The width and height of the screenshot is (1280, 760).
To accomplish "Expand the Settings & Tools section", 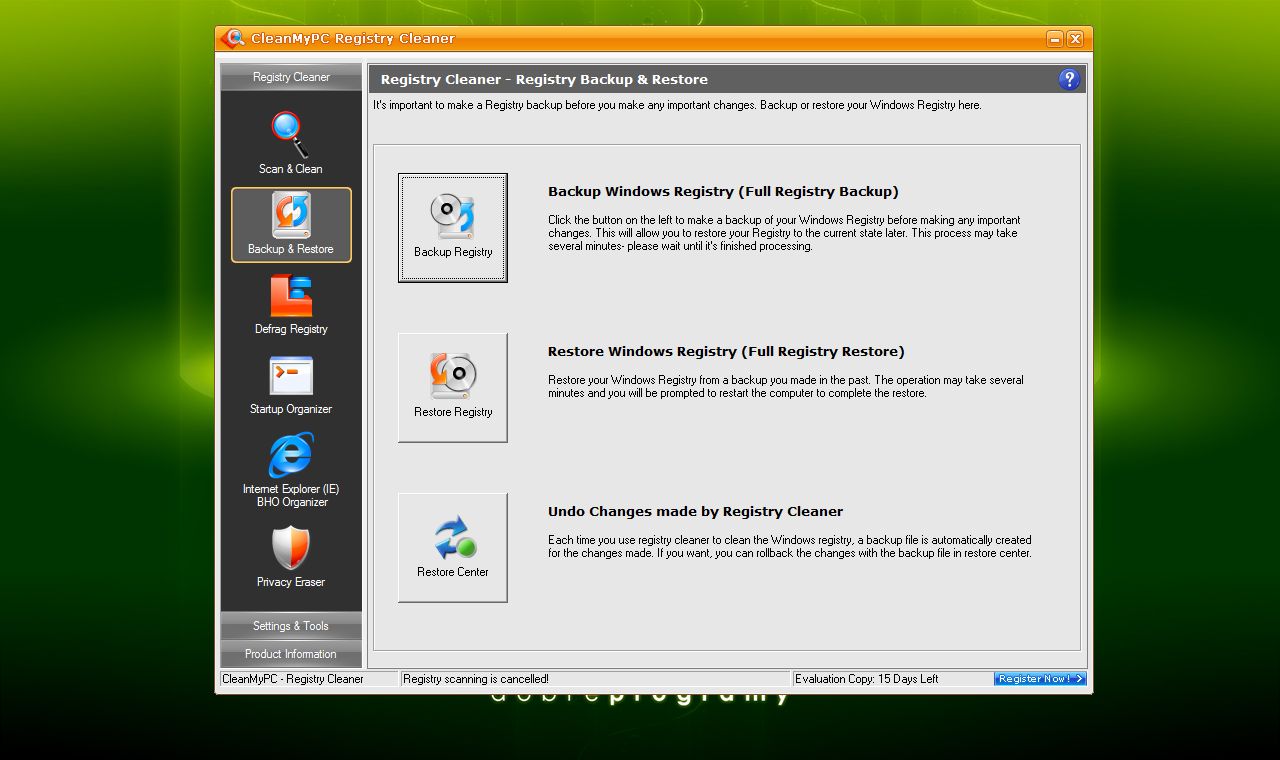I will point(291,626).
